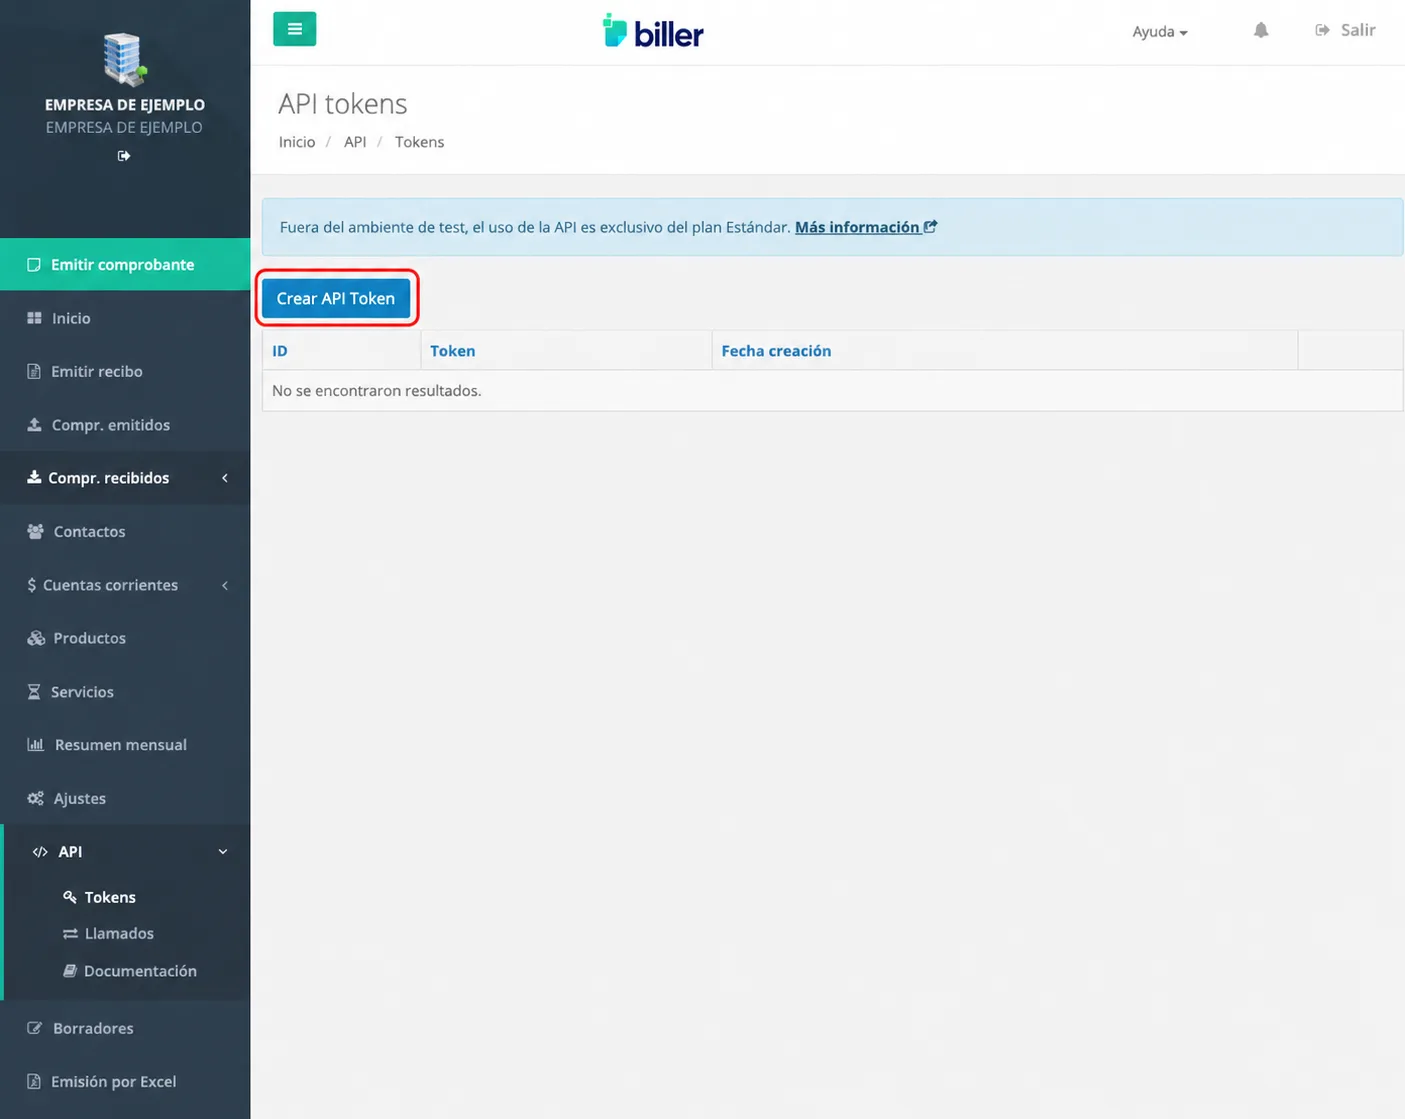The height and width of the screenshot is (1119, 1405).
Task: Click Crear API Token button
Action: 336,298
